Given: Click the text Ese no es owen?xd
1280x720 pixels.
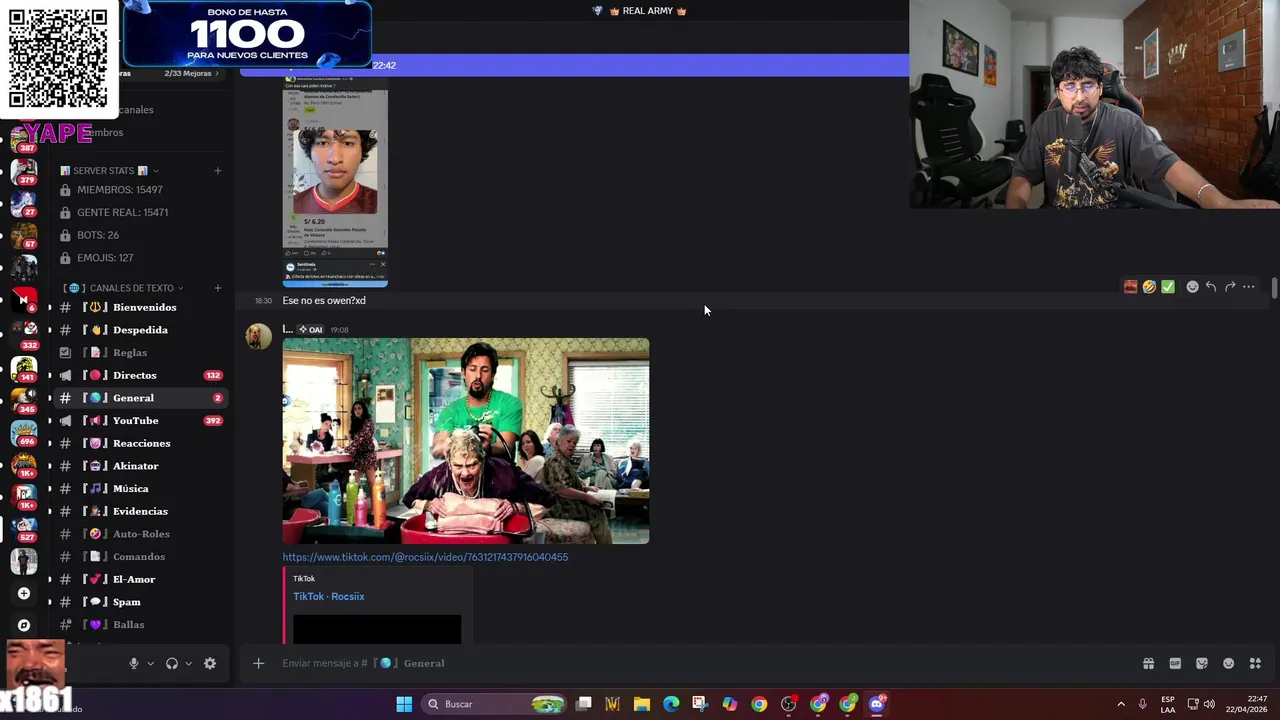Looking at the screenshot, I should pyautogui.click(x=324, y=300).
